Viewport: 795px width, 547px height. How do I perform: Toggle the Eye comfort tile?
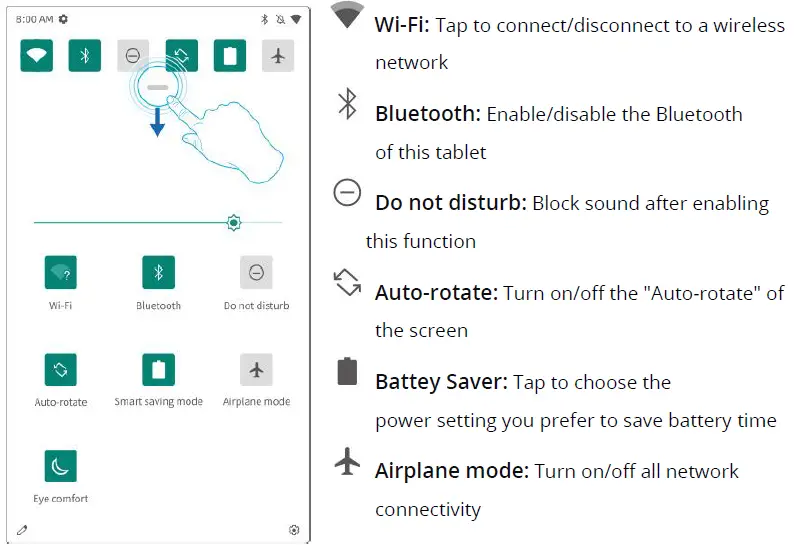coord(61,466)
